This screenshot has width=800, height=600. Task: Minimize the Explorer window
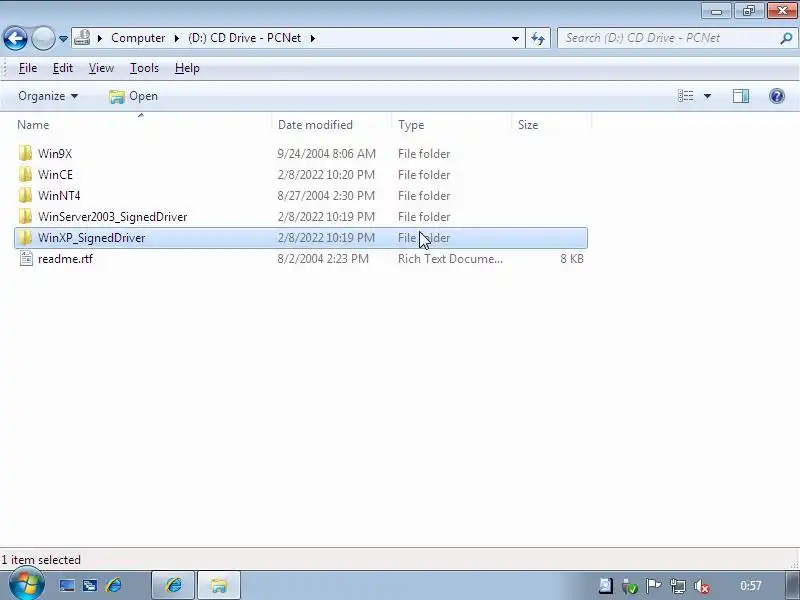coord(716,11)
